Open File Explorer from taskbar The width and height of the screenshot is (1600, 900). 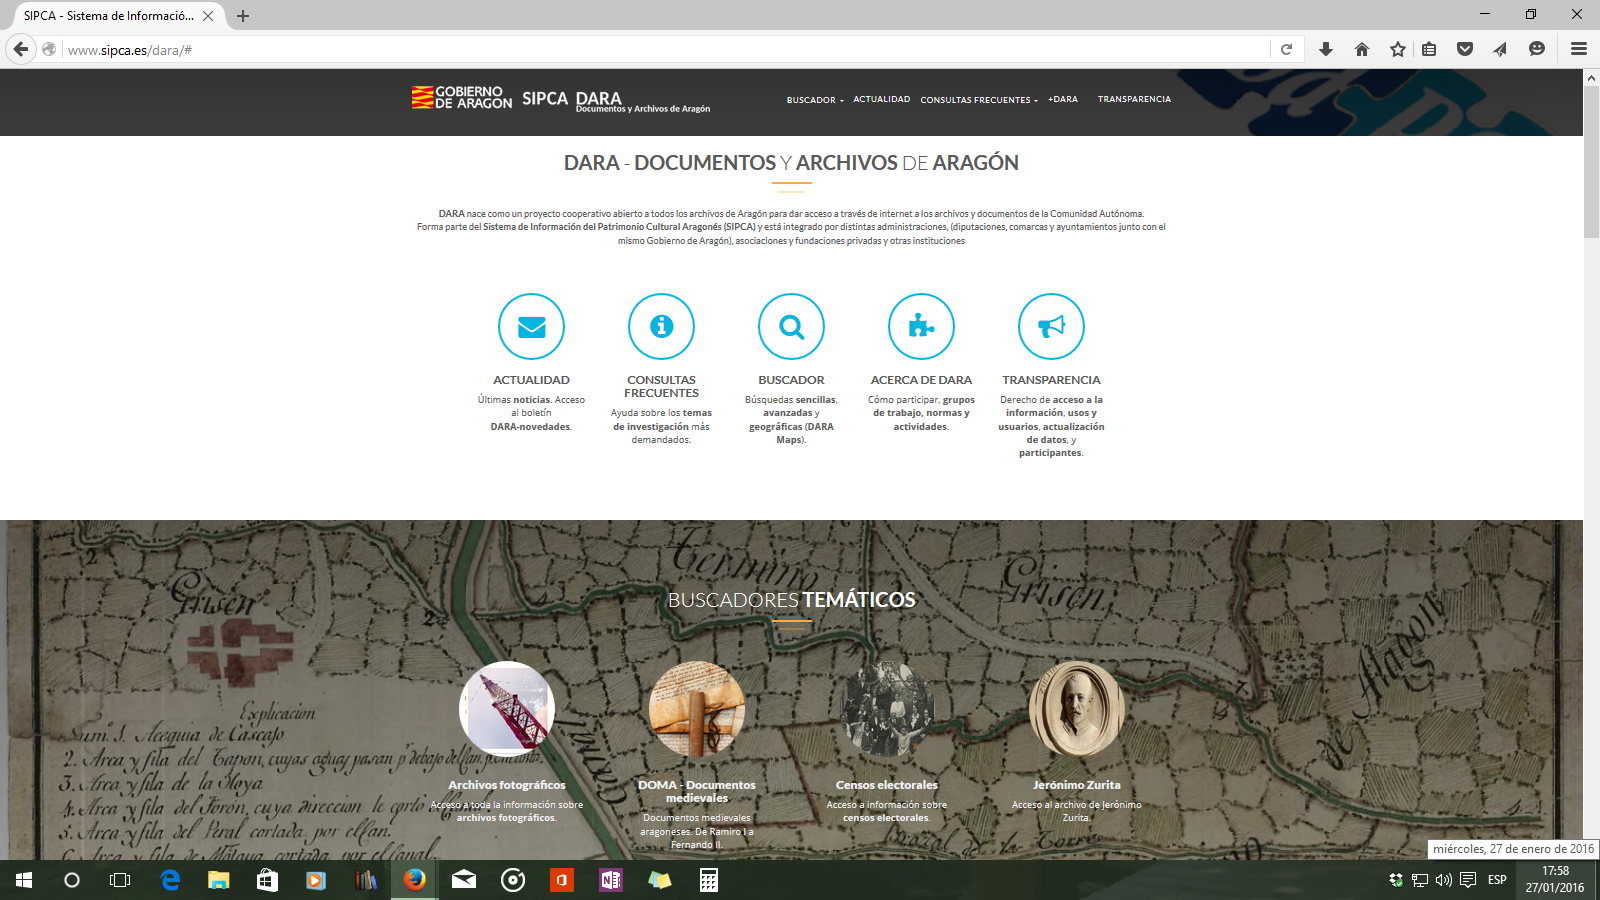218,880
